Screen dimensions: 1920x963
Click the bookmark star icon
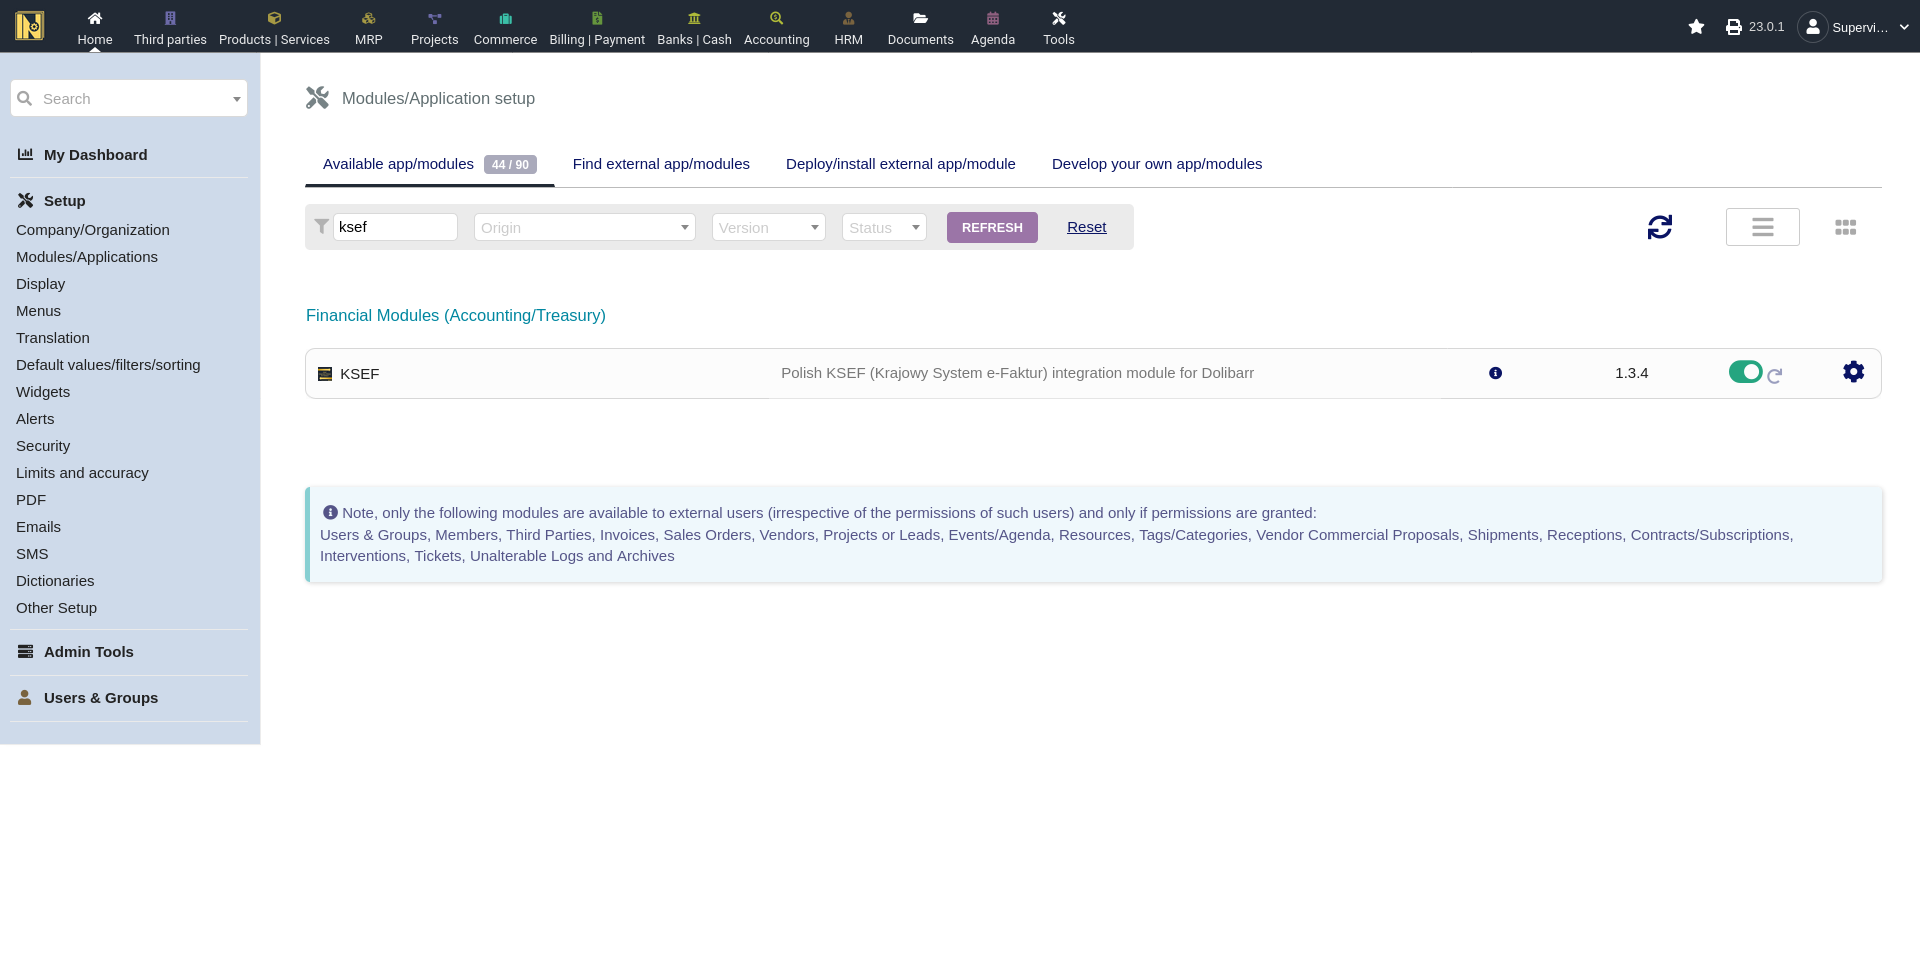tap(1696, 27)
